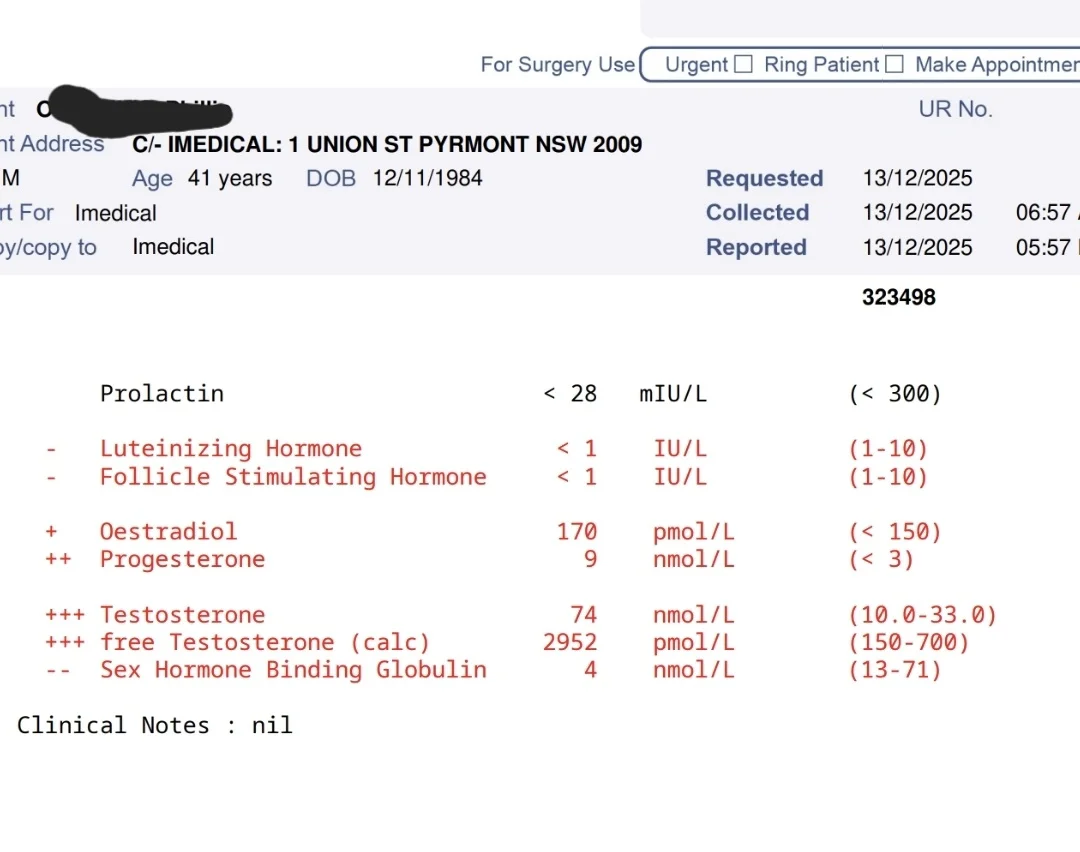The width and height of the screenshot is (1080, 852).
Task: Tick the Urgent checkbox
Action: [x=743, y=64]
